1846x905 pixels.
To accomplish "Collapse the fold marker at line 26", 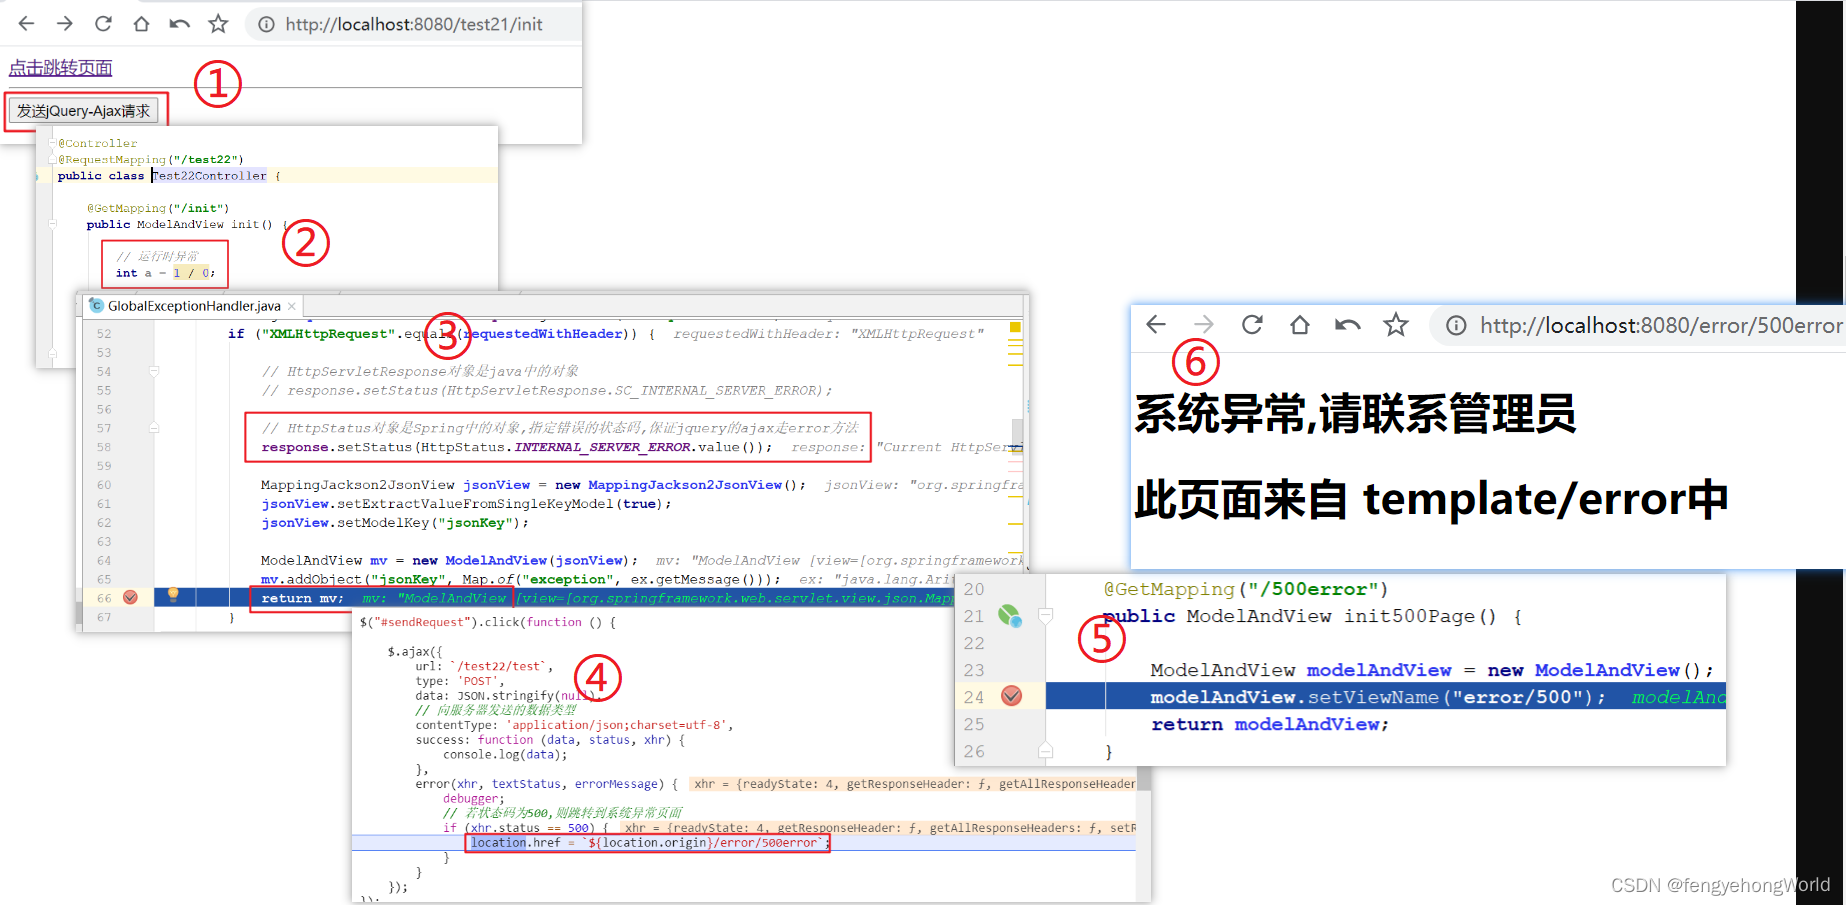I will [1045, 750].
